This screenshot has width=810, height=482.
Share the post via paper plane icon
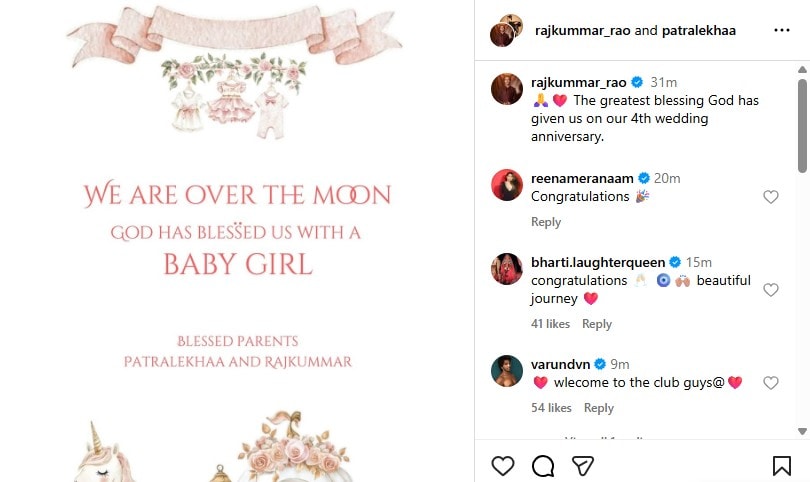pos(583,465)
